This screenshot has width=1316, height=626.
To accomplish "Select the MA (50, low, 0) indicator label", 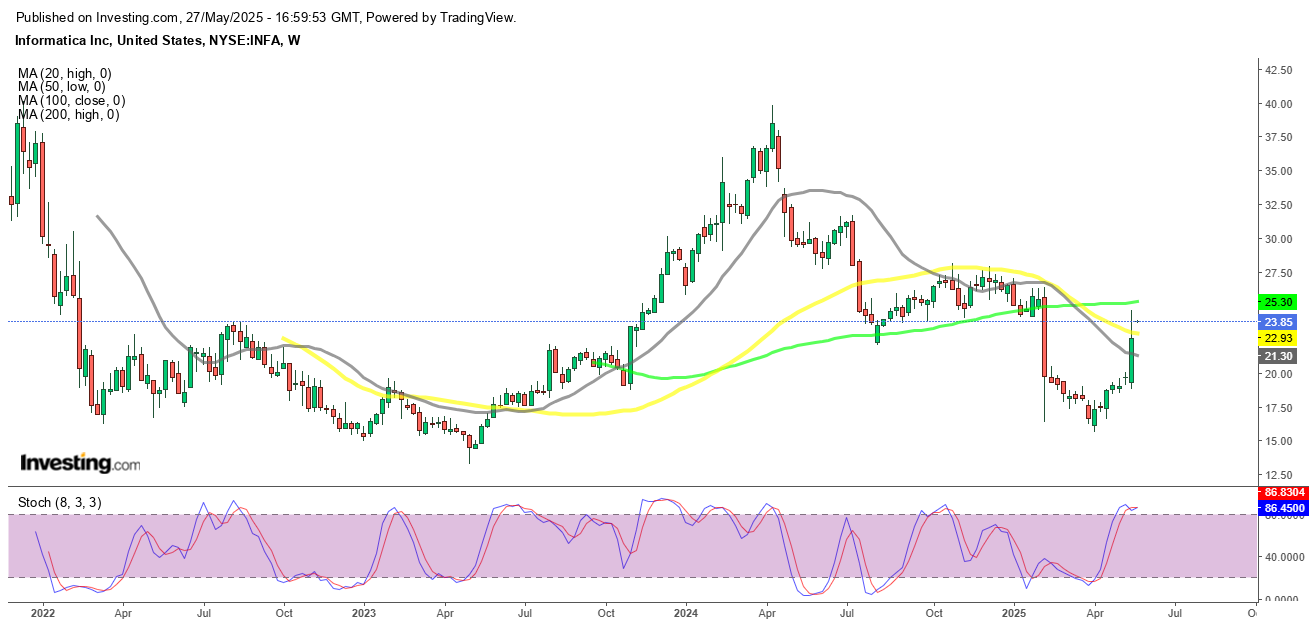I will point(62,87).
